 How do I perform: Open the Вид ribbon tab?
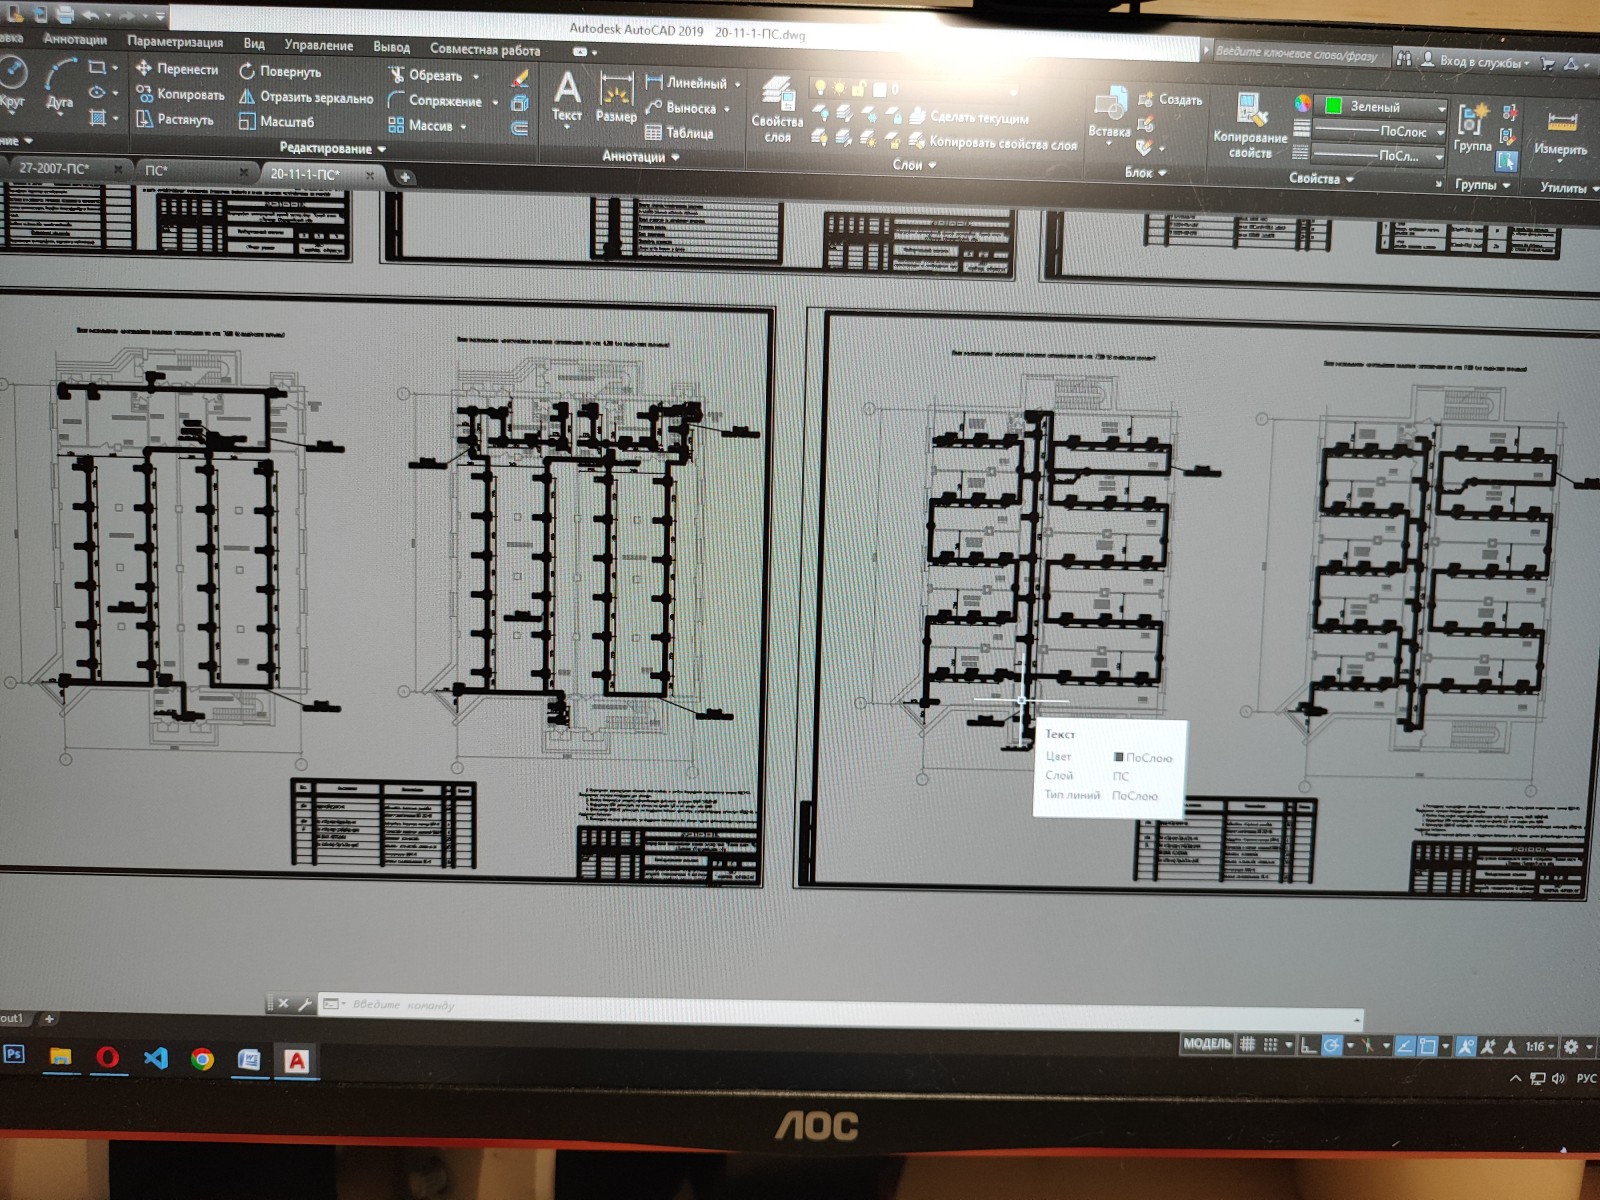point(254,44)
